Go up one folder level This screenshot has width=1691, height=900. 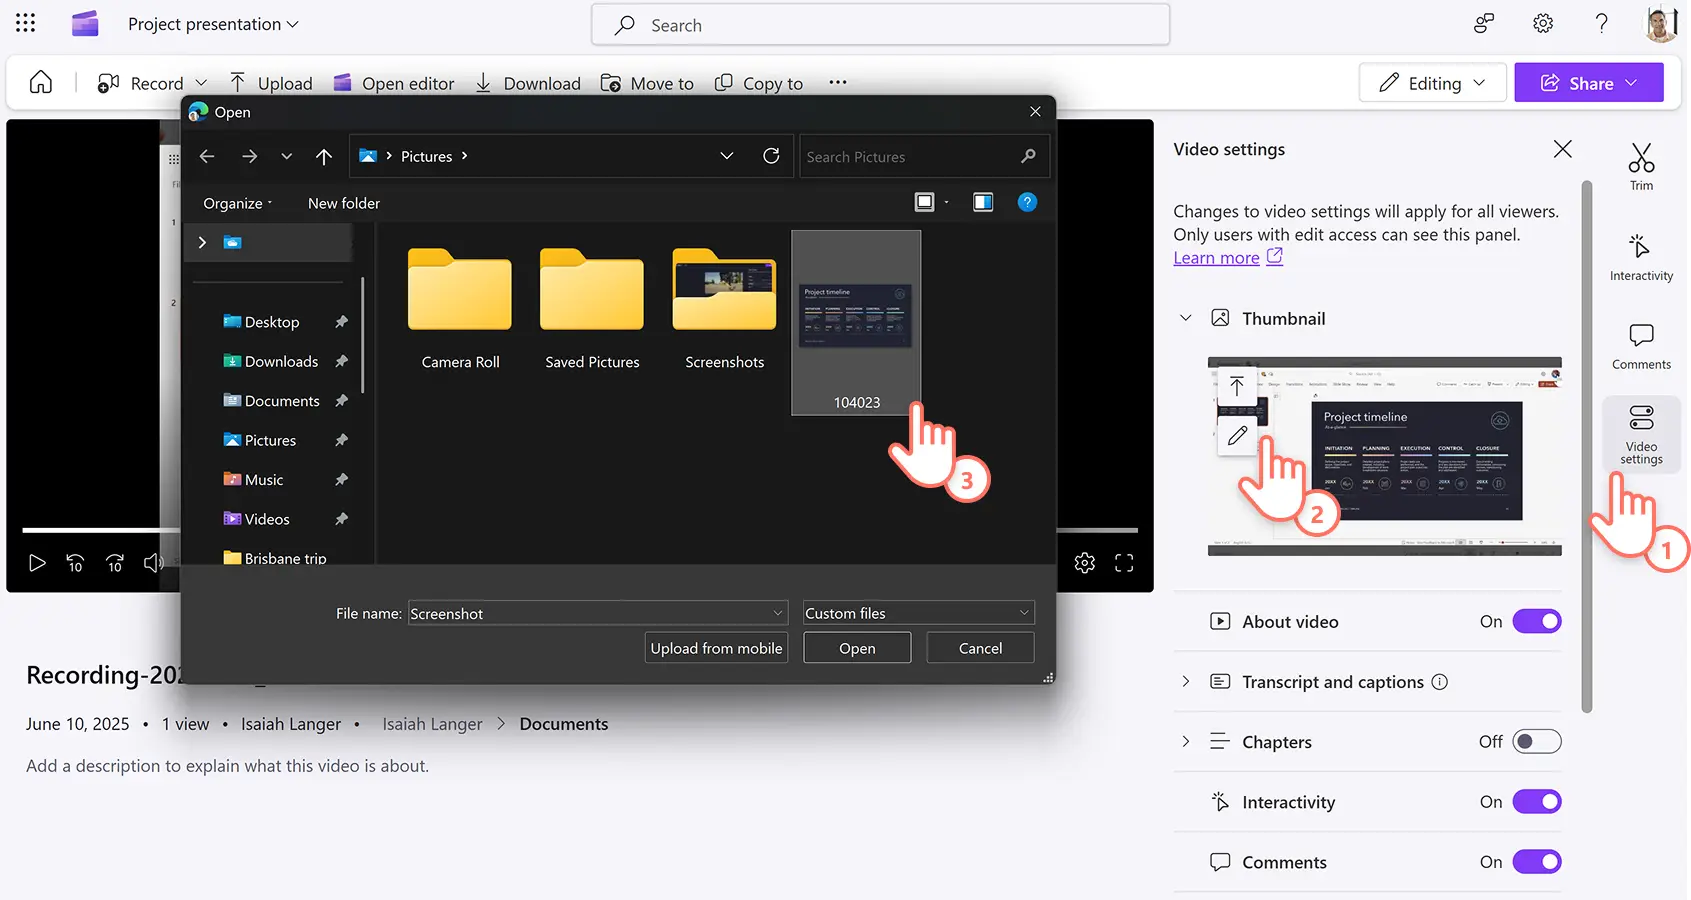(323, 156)
